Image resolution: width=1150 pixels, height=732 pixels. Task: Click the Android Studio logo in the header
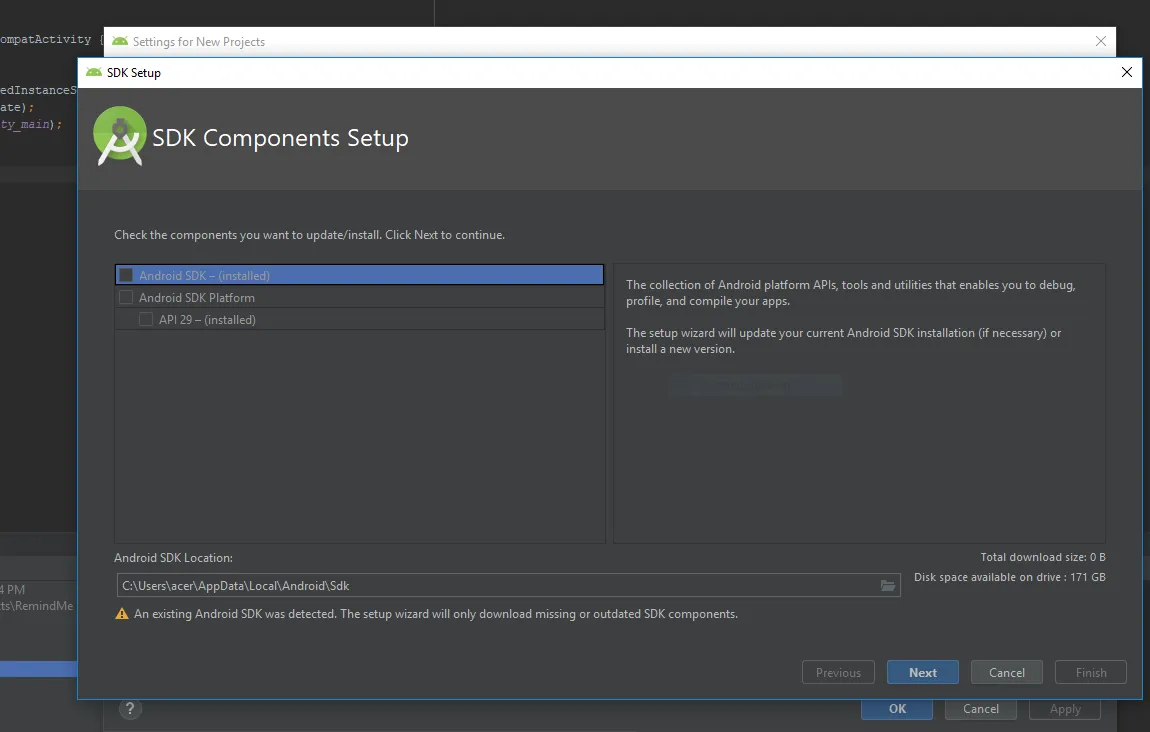click(x=120, y=137)
